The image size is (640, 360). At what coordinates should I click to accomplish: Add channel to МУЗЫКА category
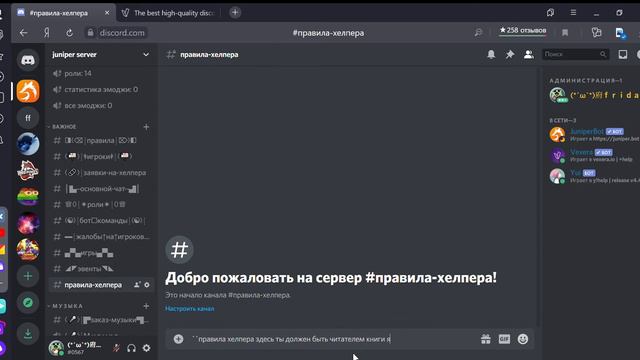[x=146, y=306]
